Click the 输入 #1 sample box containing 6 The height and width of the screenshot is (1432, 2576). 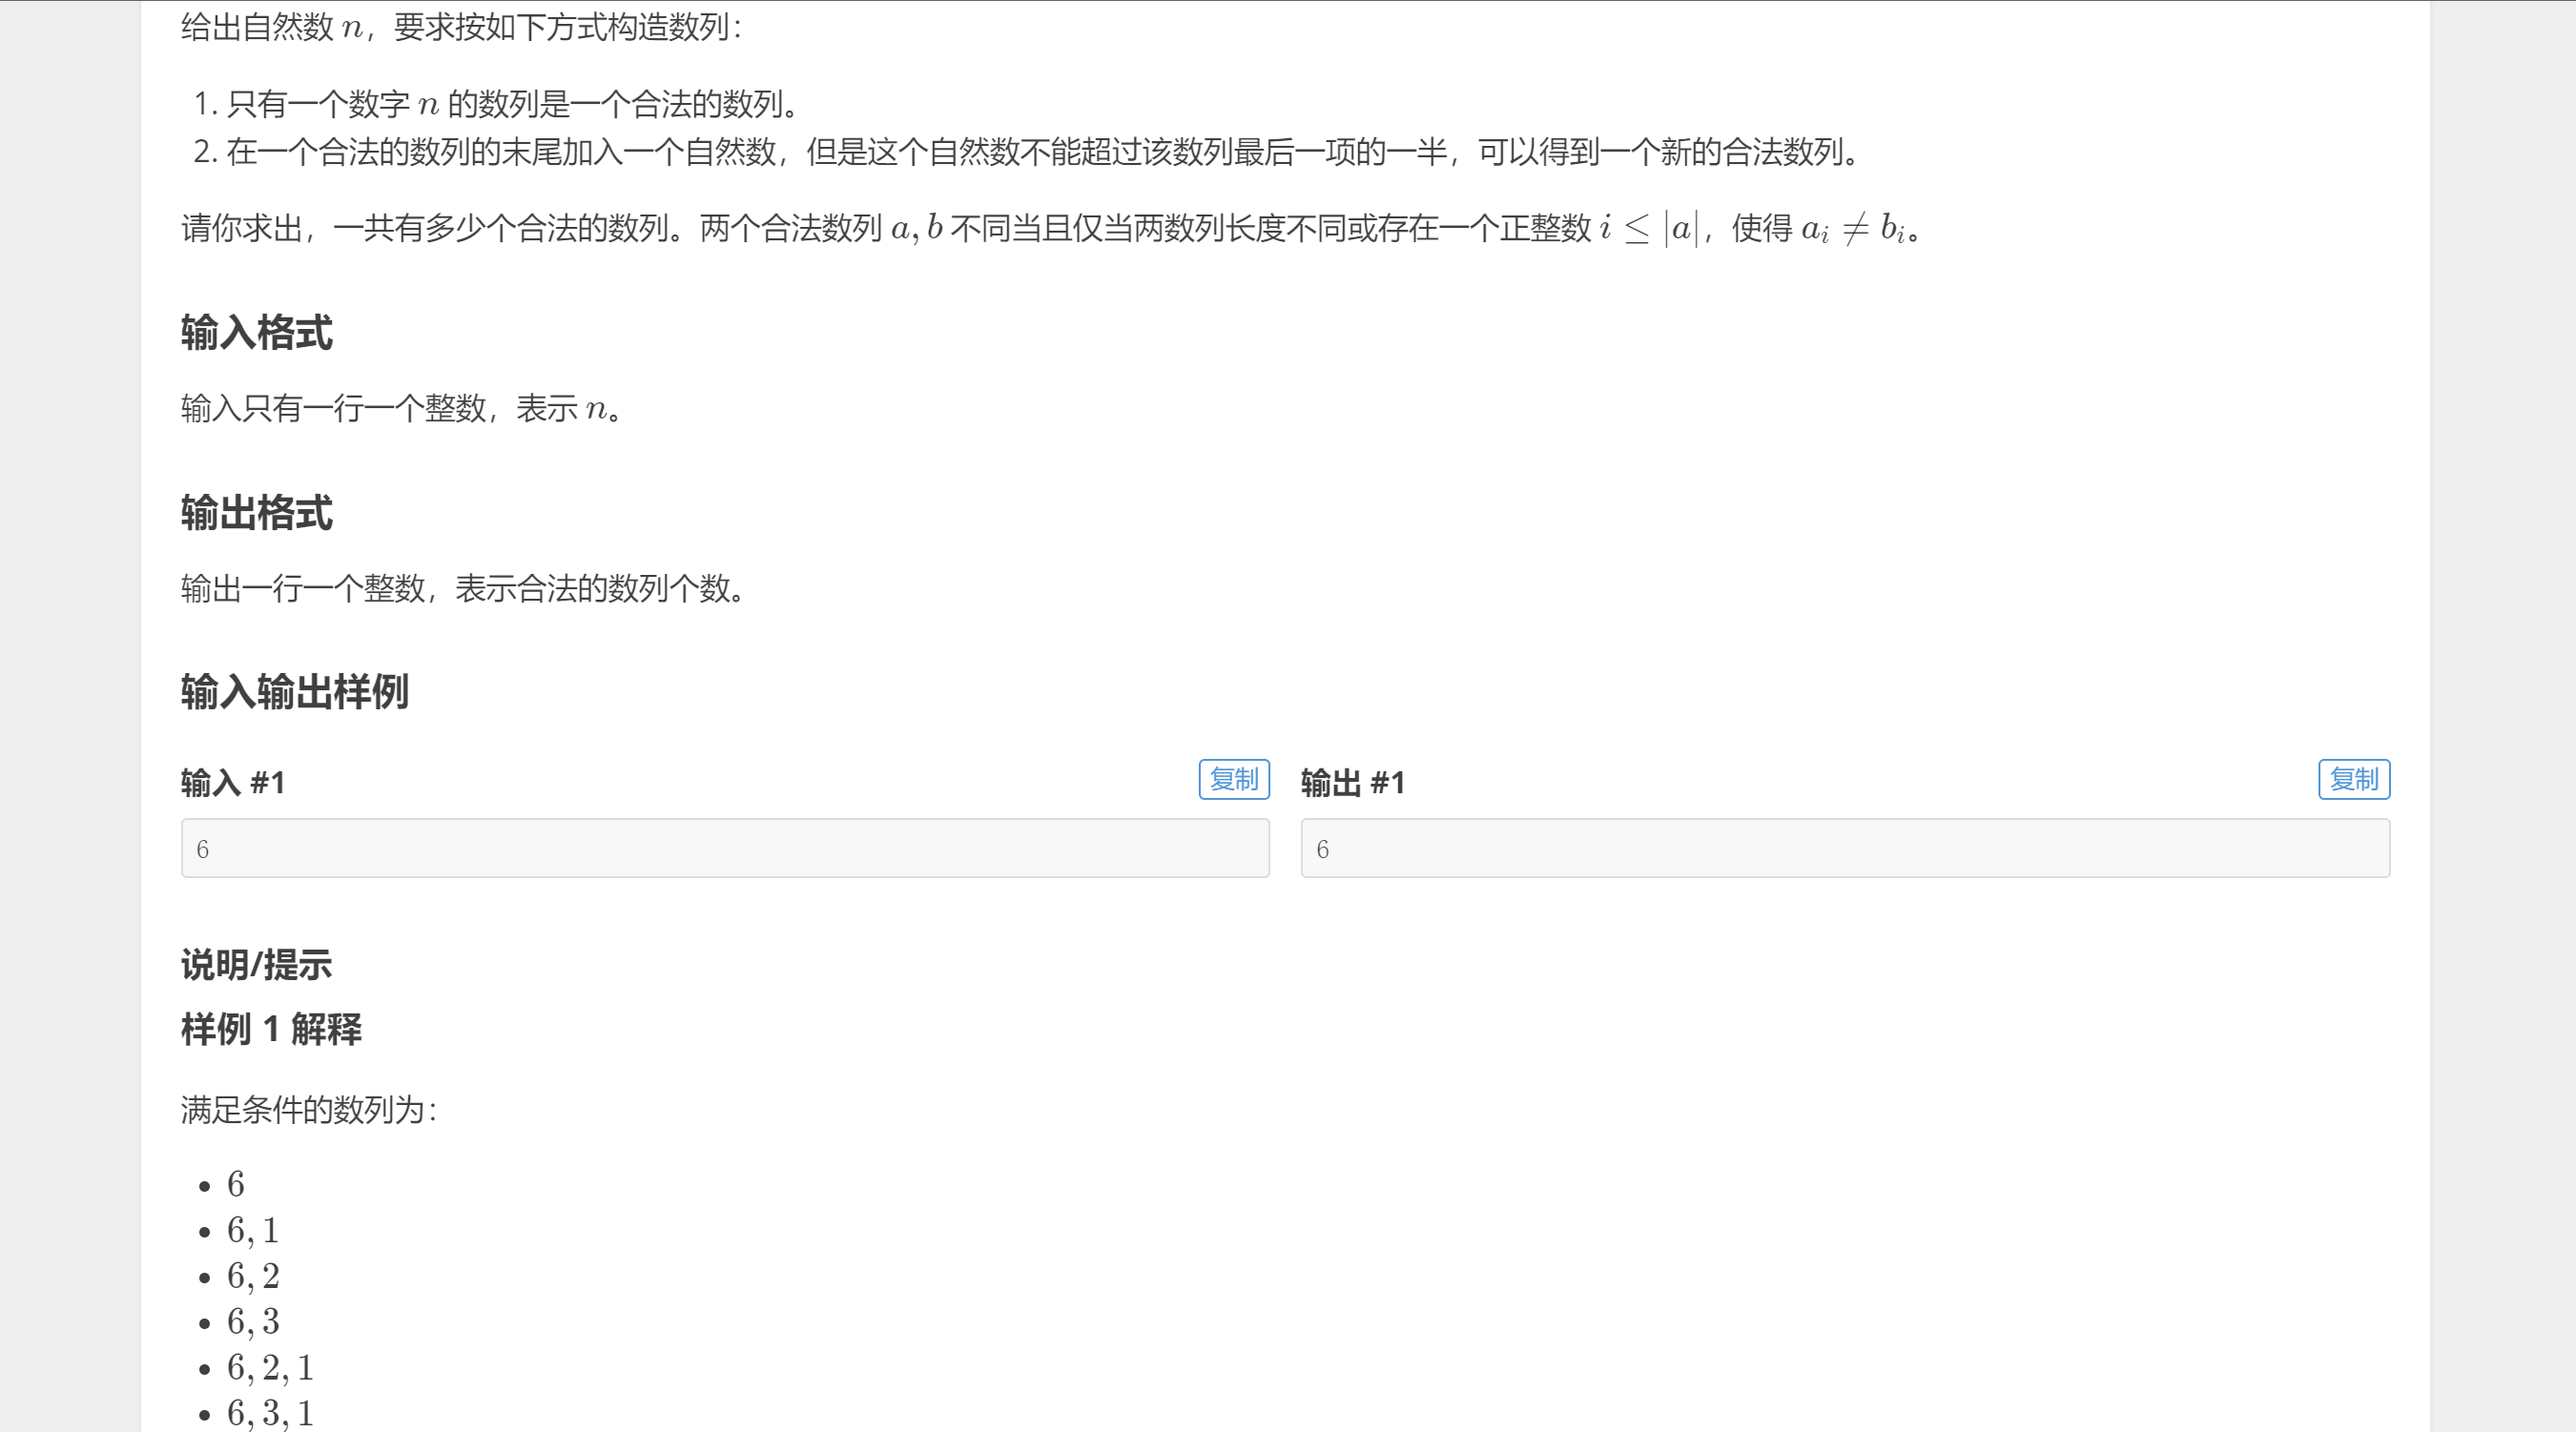pyautogui.click(x=725, y=848)
